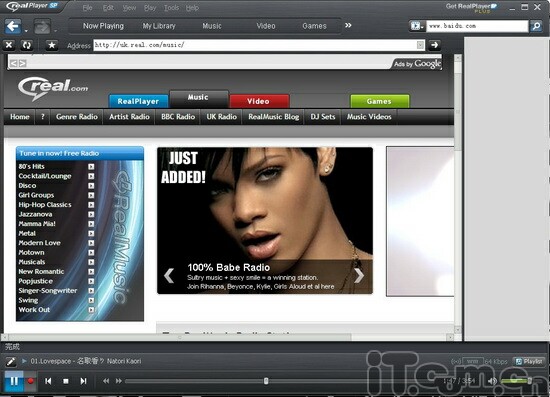Add page to favorites with star icon
The height and width of the screenshot is (397, 550).
[x=52, y=45]
